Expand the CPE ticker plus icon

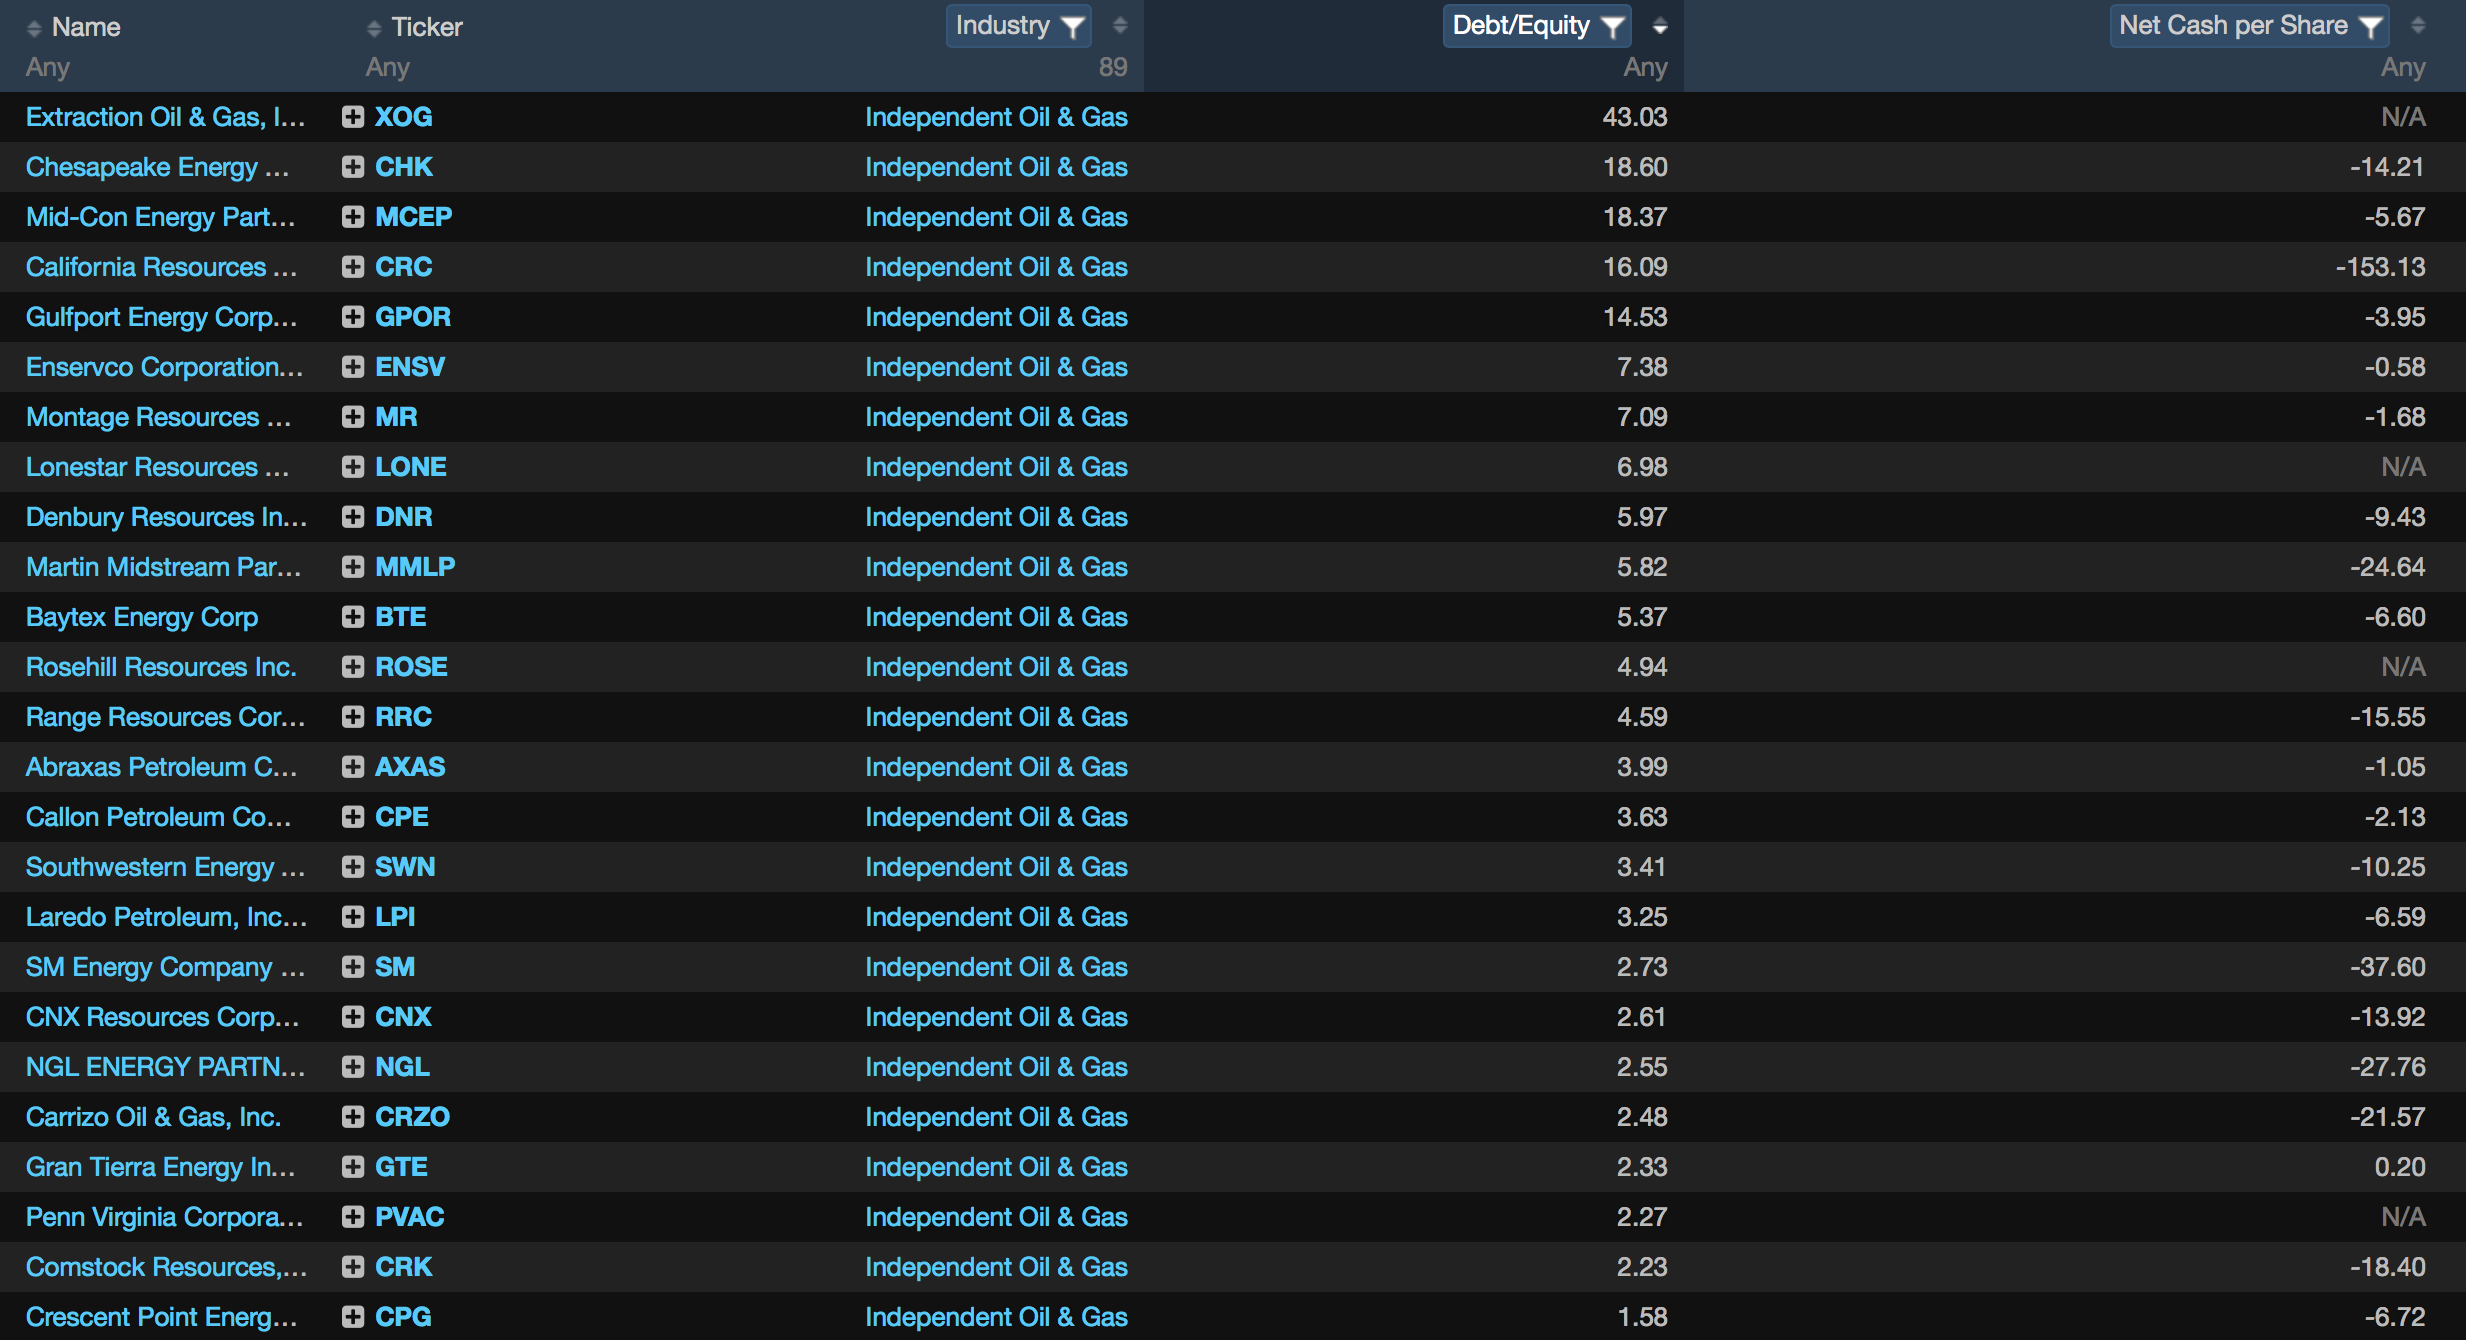pyautogui.click(x=352, y=817)
